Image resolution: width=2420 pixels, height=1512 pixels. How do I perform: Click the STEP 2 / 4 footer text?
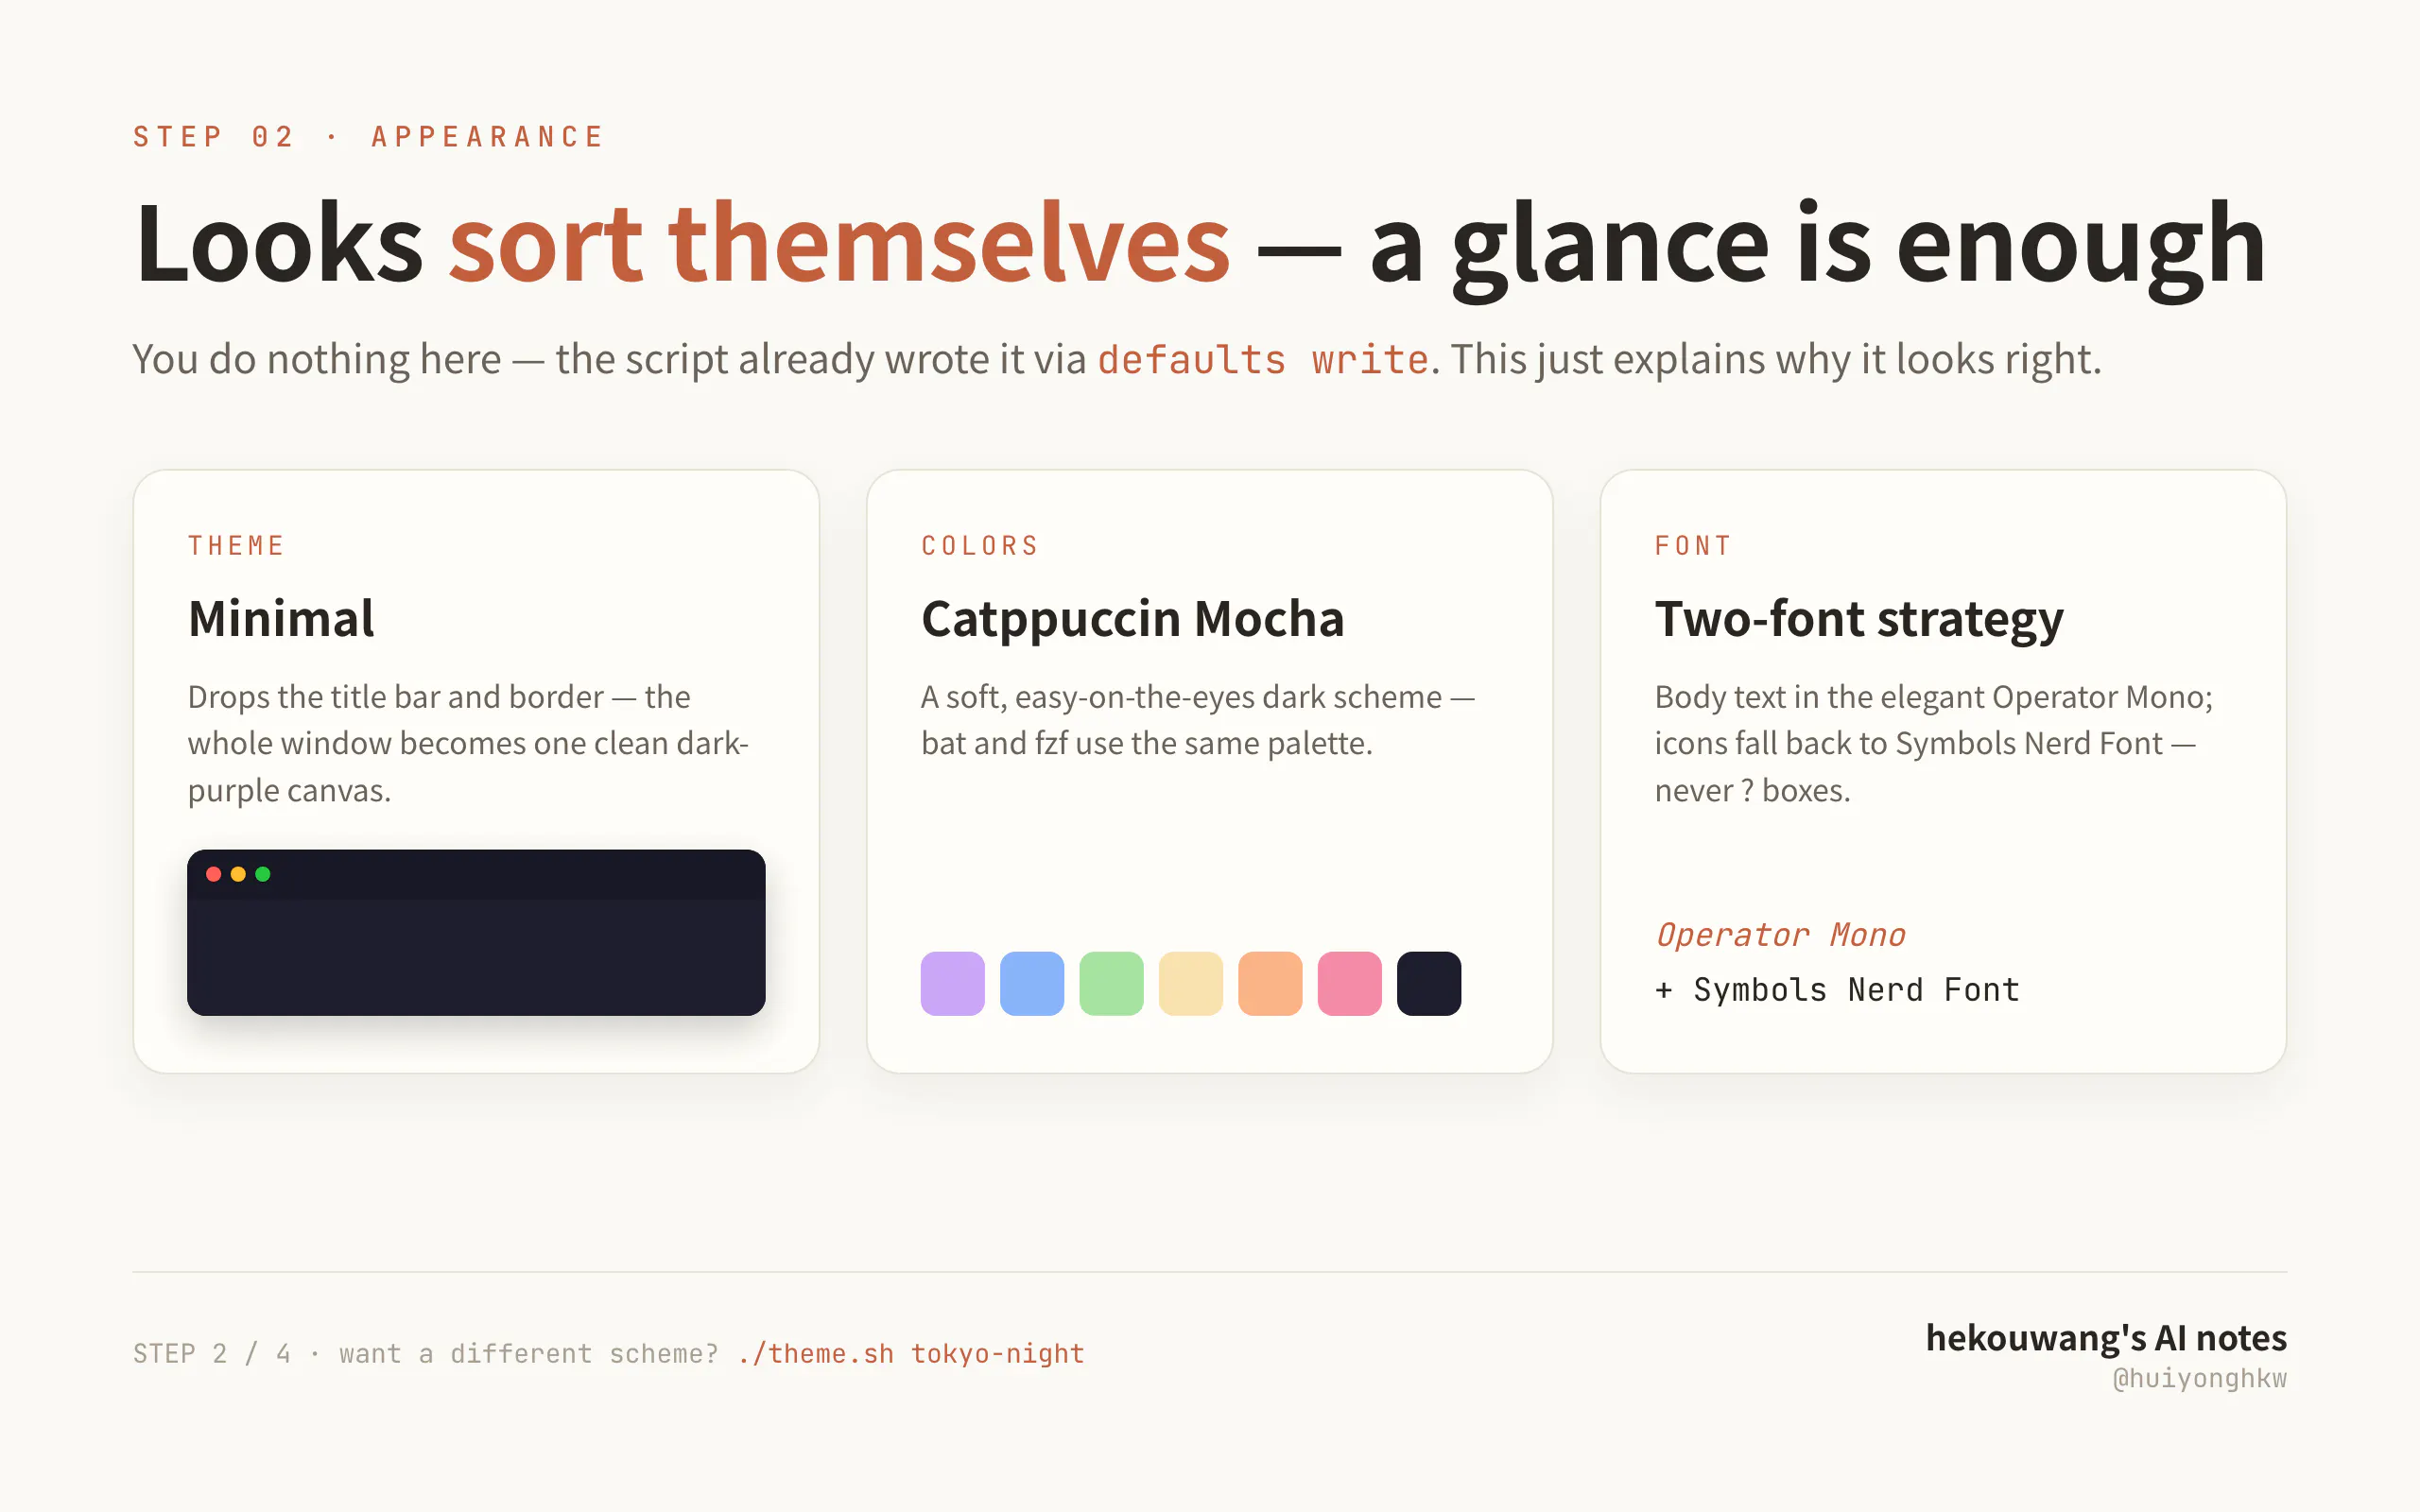click(425, 1353)
